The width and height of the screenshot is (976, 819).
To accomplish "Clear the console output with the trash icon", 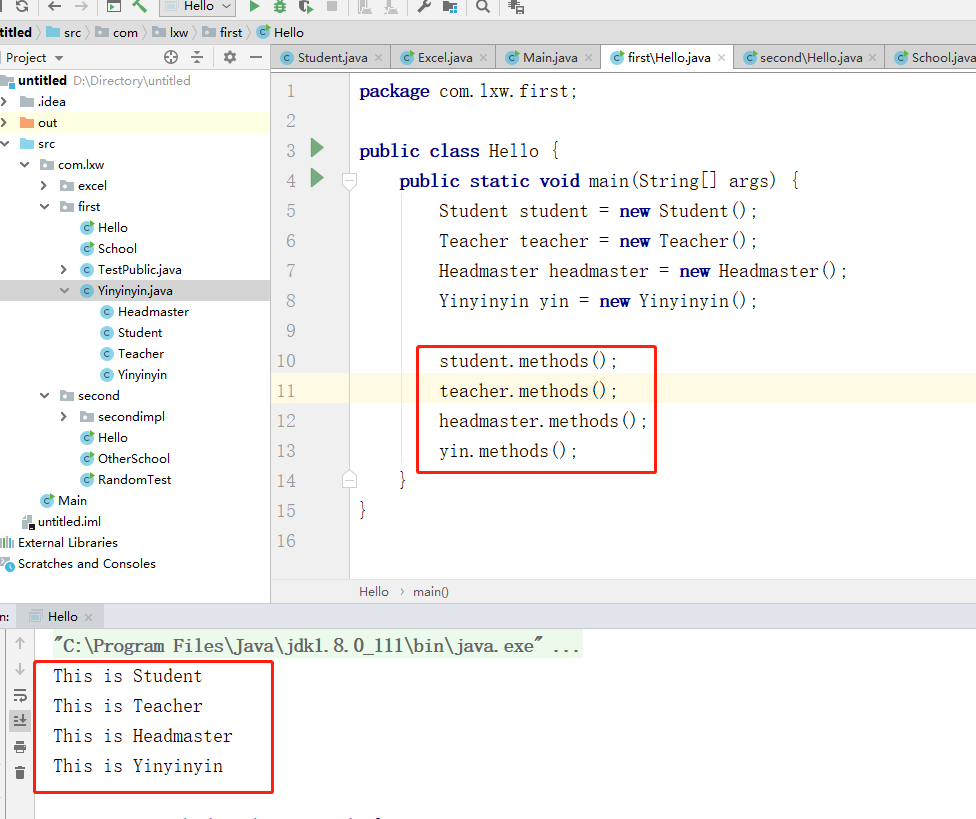I will tap(20, 771).
